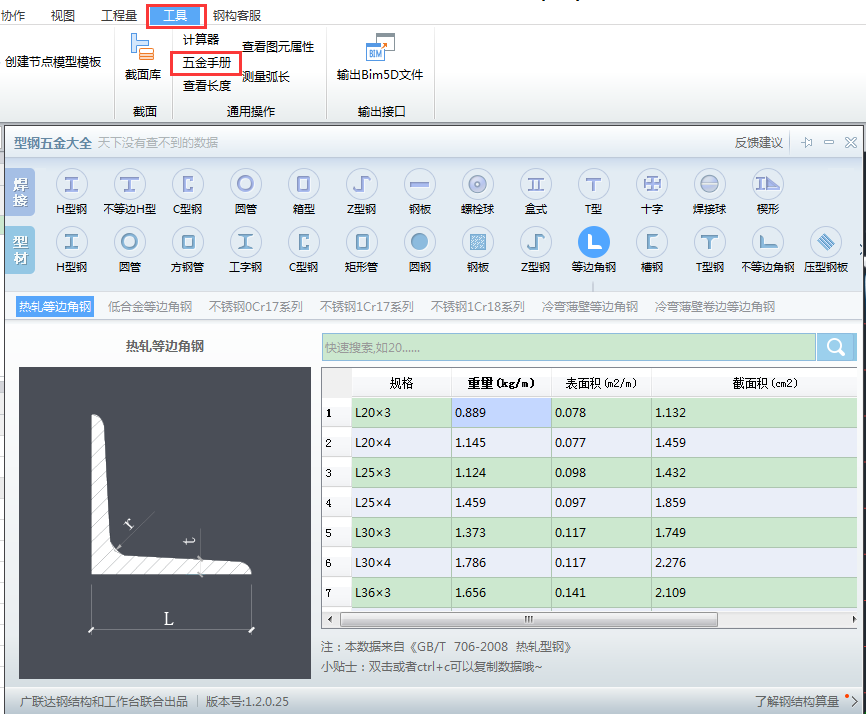Pick the welded 钢板 plate icon

419,184
